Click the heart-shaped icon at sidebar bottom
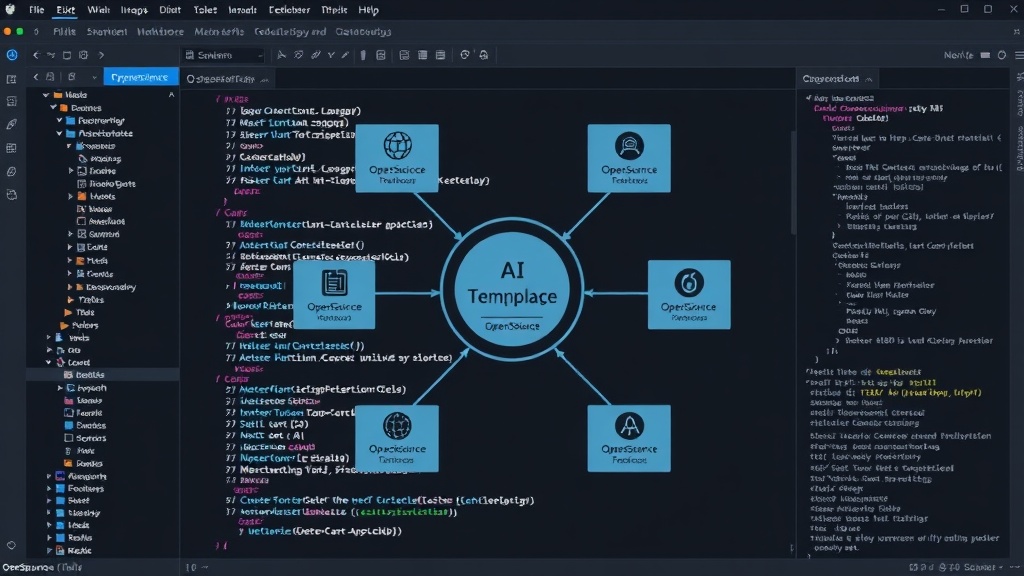This screenshot has height=576, width=1024. click(11, 545)
